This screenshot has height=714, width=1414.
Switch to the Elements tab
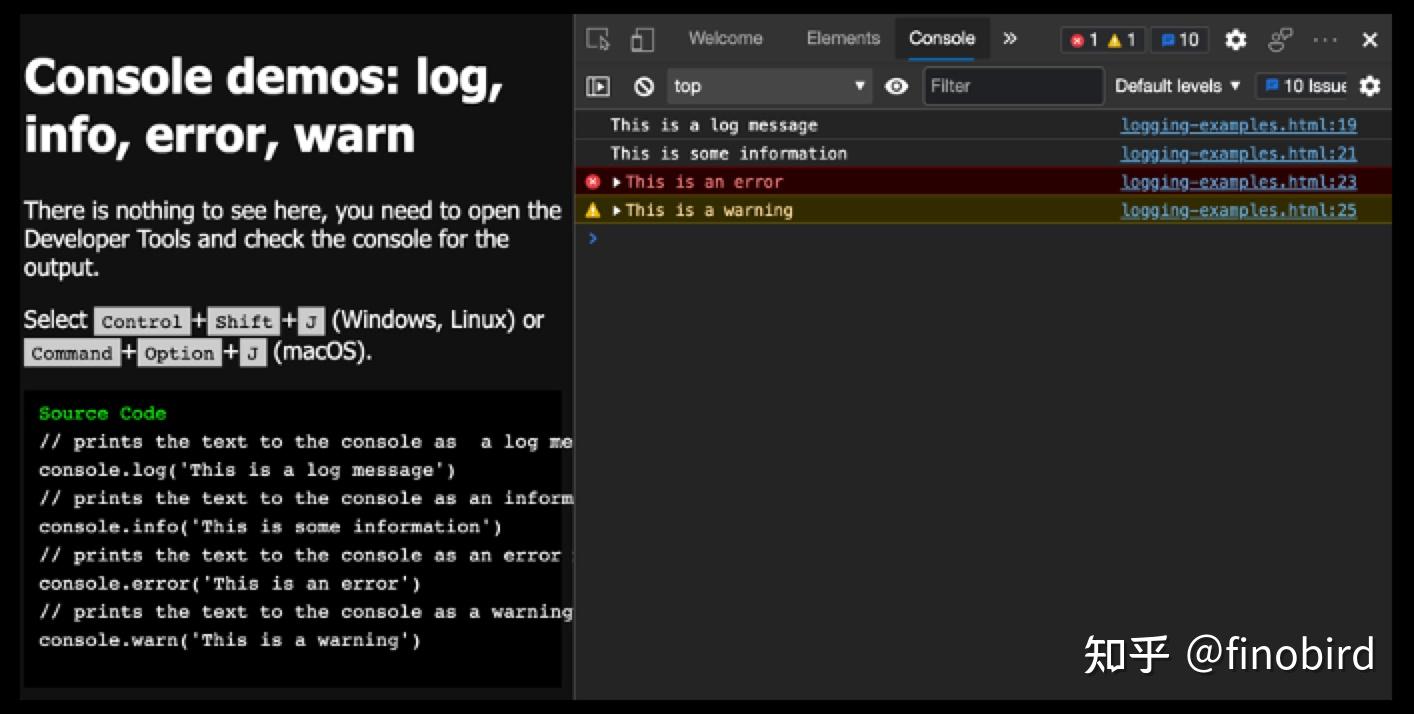coord(843,39)
